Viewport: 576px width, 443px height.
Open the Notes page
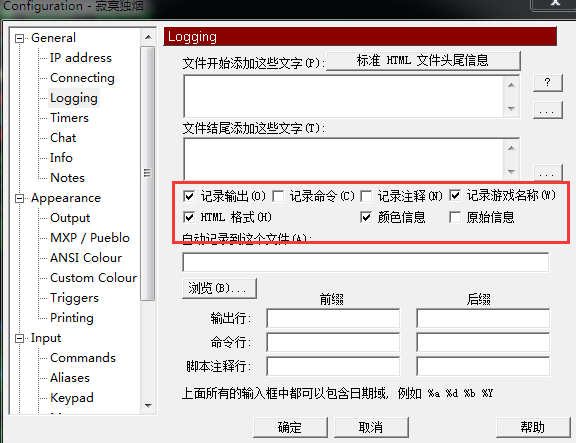pos(67,178)
